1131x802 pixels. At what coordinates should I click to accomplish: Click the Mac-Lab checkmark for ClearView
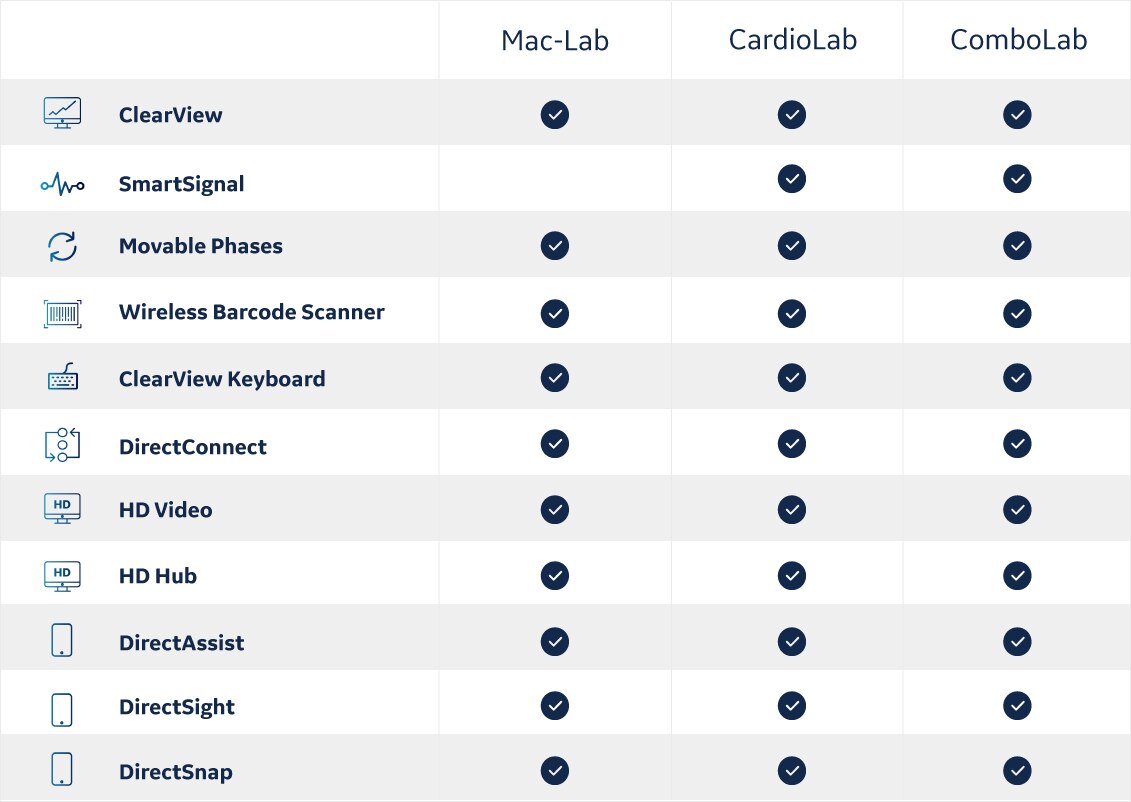(x=555, y=115)
